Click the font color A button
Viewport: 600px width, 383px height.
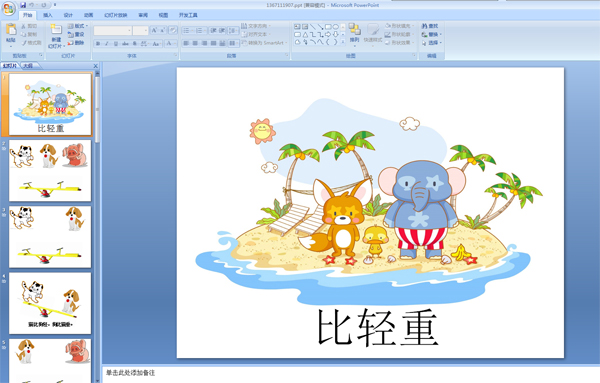169,44
